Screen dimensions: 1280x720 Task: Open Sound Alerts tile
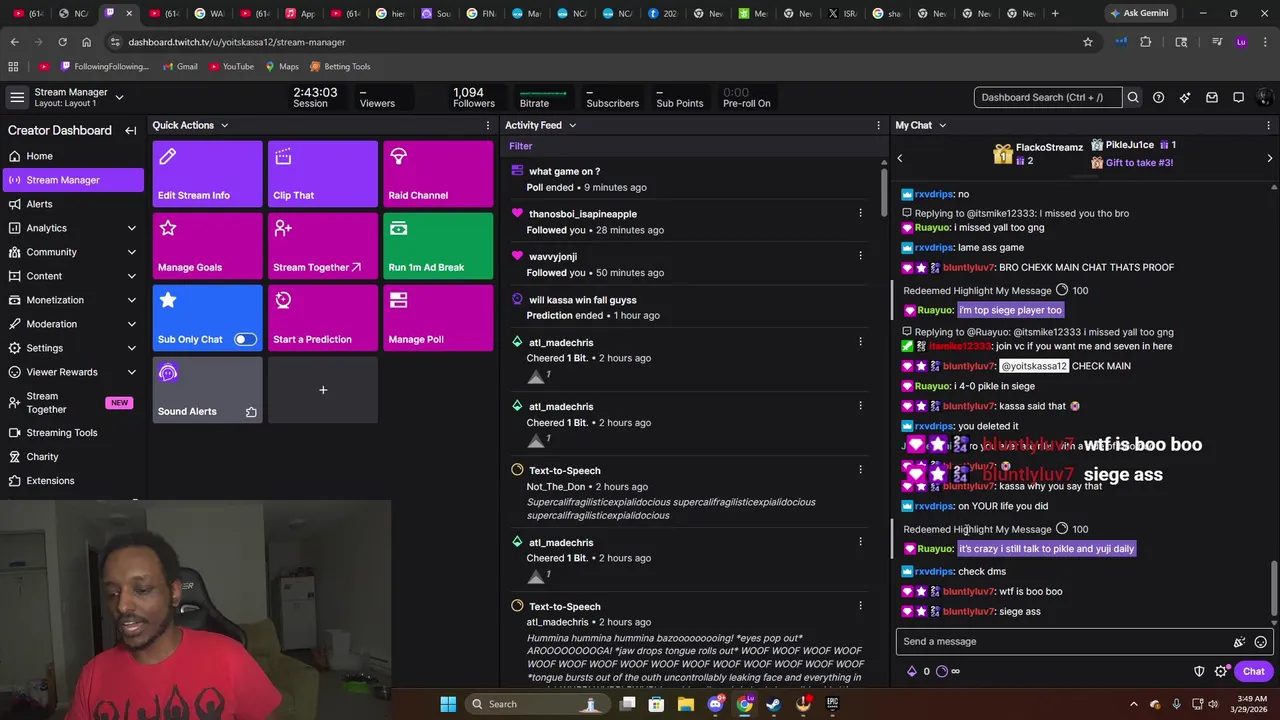(207, 390)
